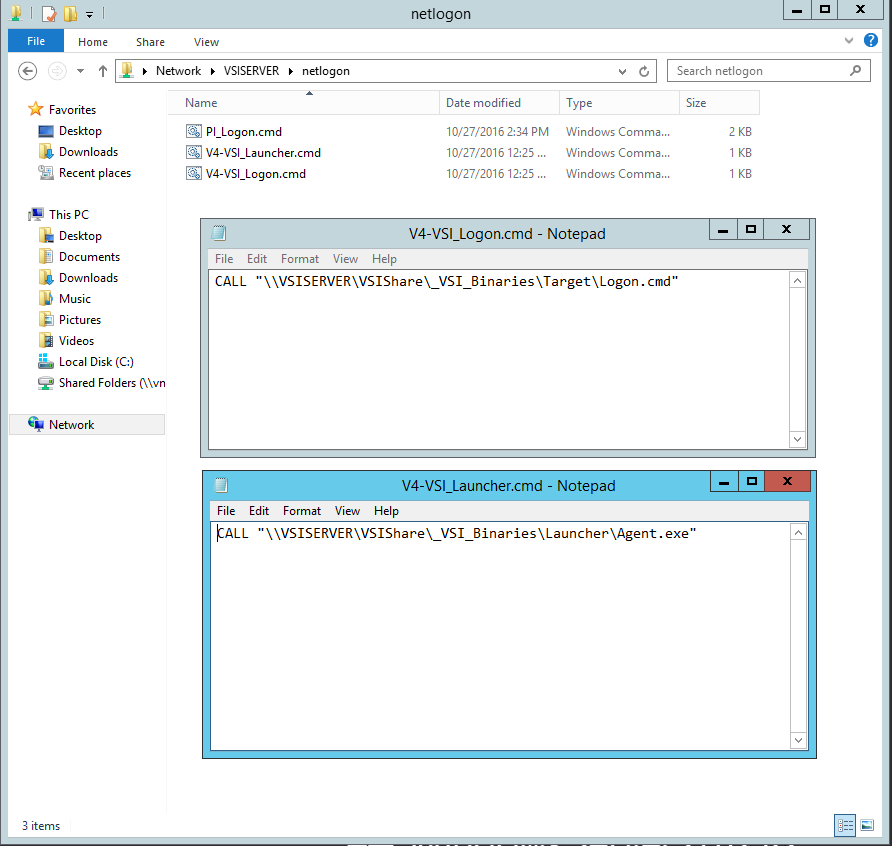Open Videos folder under This PC

pyautogui.click(x=76, y=341)
